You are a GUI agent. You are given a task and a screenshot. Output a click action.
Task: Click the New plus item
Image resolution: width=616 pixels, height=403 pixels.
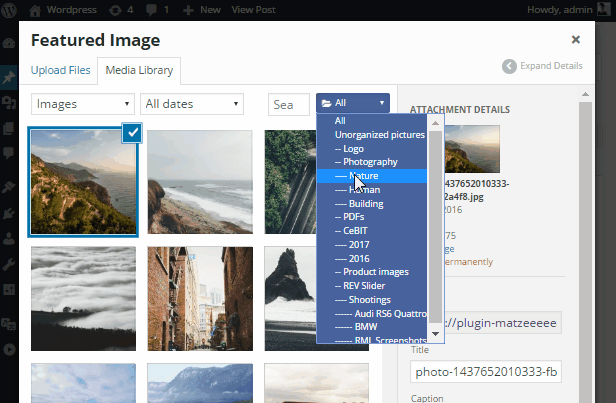point(202,10)
